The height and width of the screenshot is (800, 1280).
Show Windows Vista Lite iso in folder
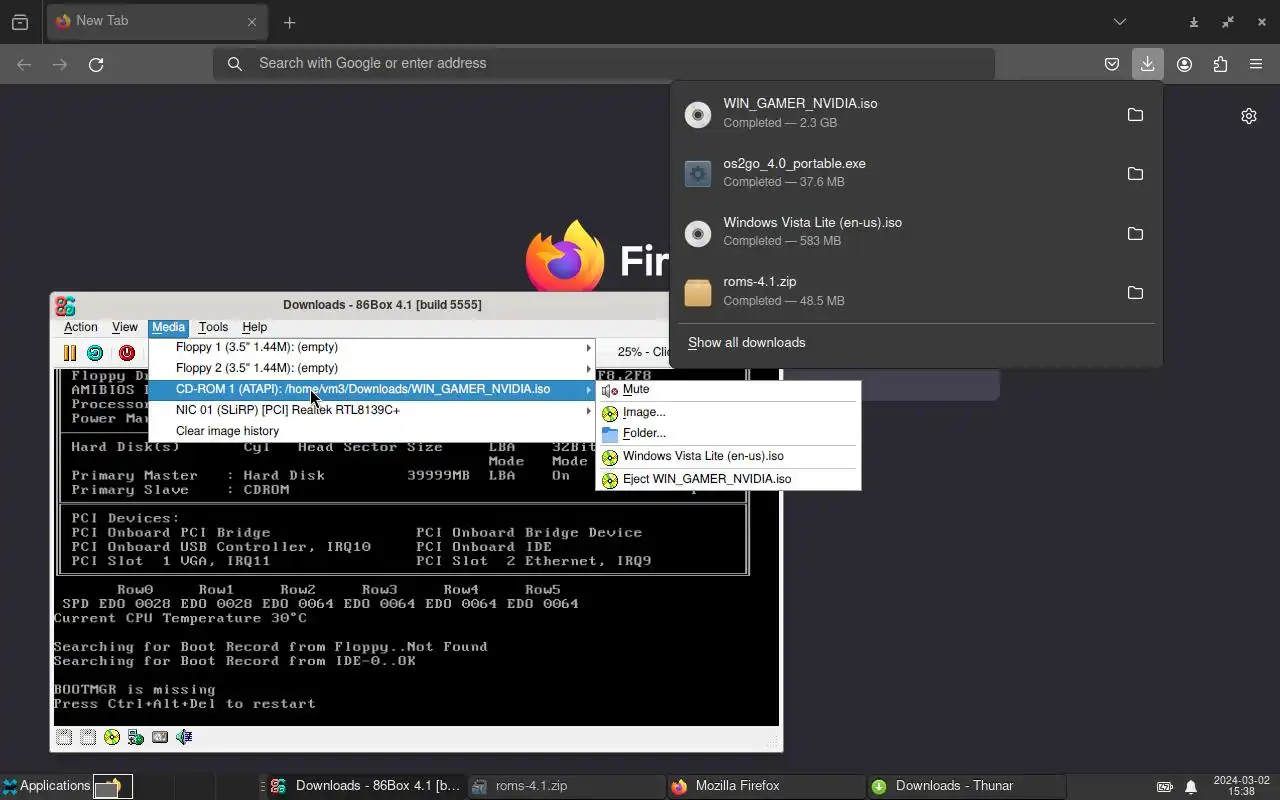click(1135, 233)
